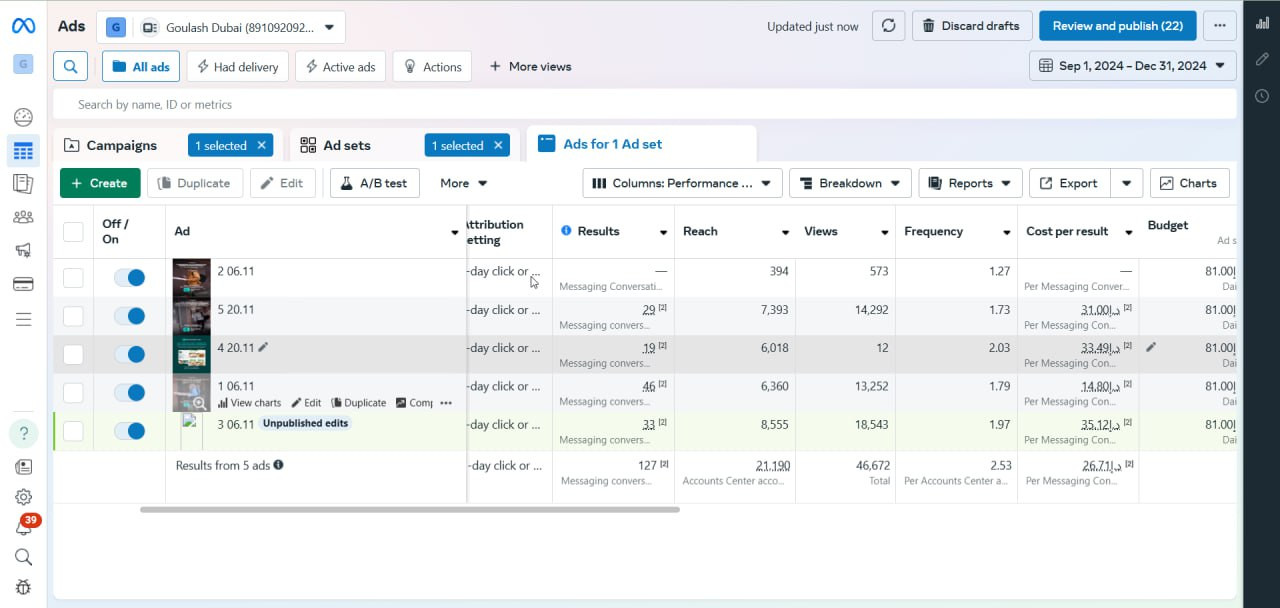Open the three-dot more options button
Screen dimensions: 1280x608
(x=1219, y=26)
